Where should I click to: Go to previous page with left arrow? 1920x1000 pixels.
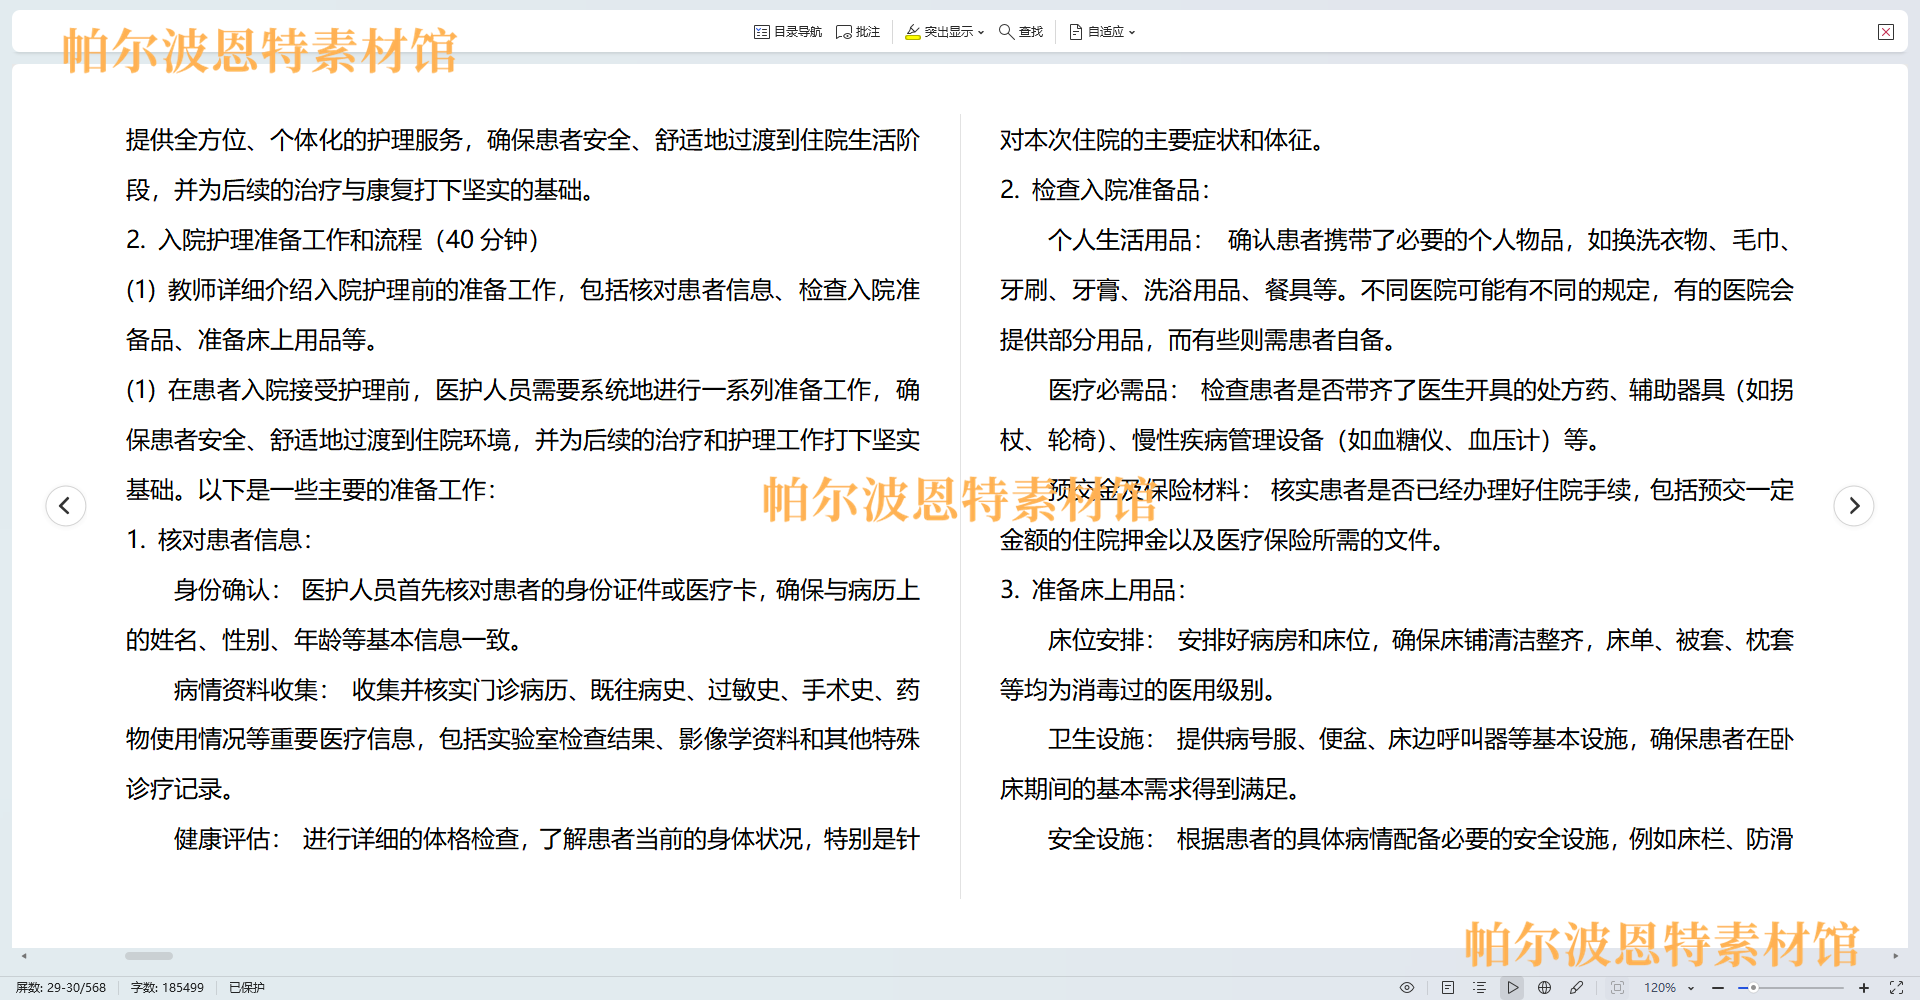[x=66, y=505]
